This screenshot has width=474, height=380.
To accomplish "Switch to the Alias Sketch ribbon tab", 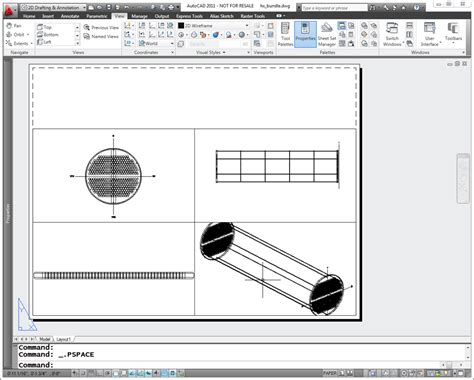I will (222, 16).
